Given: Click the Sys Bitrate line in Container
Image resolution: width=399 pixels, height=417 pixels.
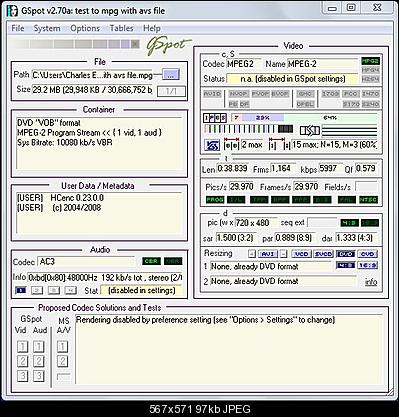Looking at the screenshot, I should pyautogui.click(x=65, y=143).
